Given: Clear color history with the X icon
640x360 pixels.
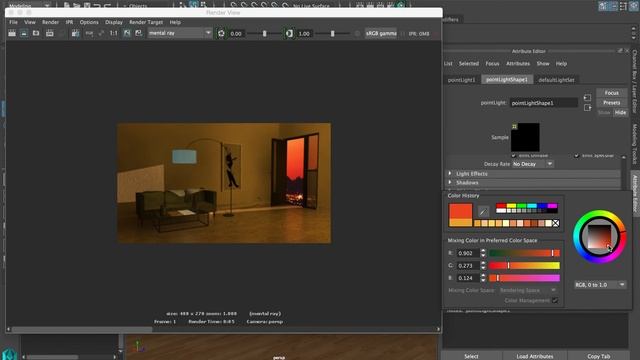Looking at the screenshot, I should coord(556,223).
